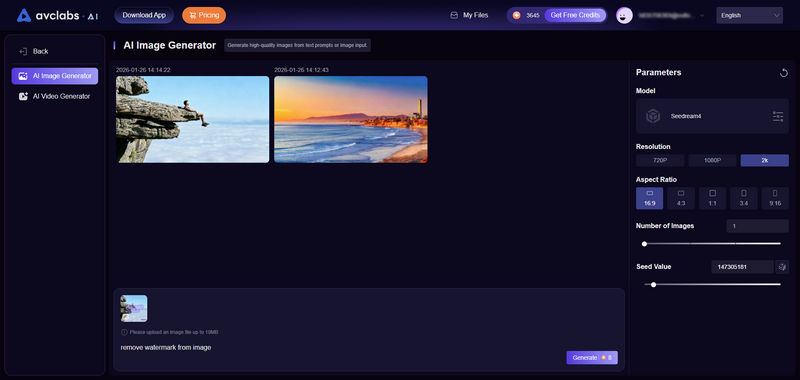
Task: Randomize seed with the dice icon
Action: pyautogui.click(x=782, y=267)
